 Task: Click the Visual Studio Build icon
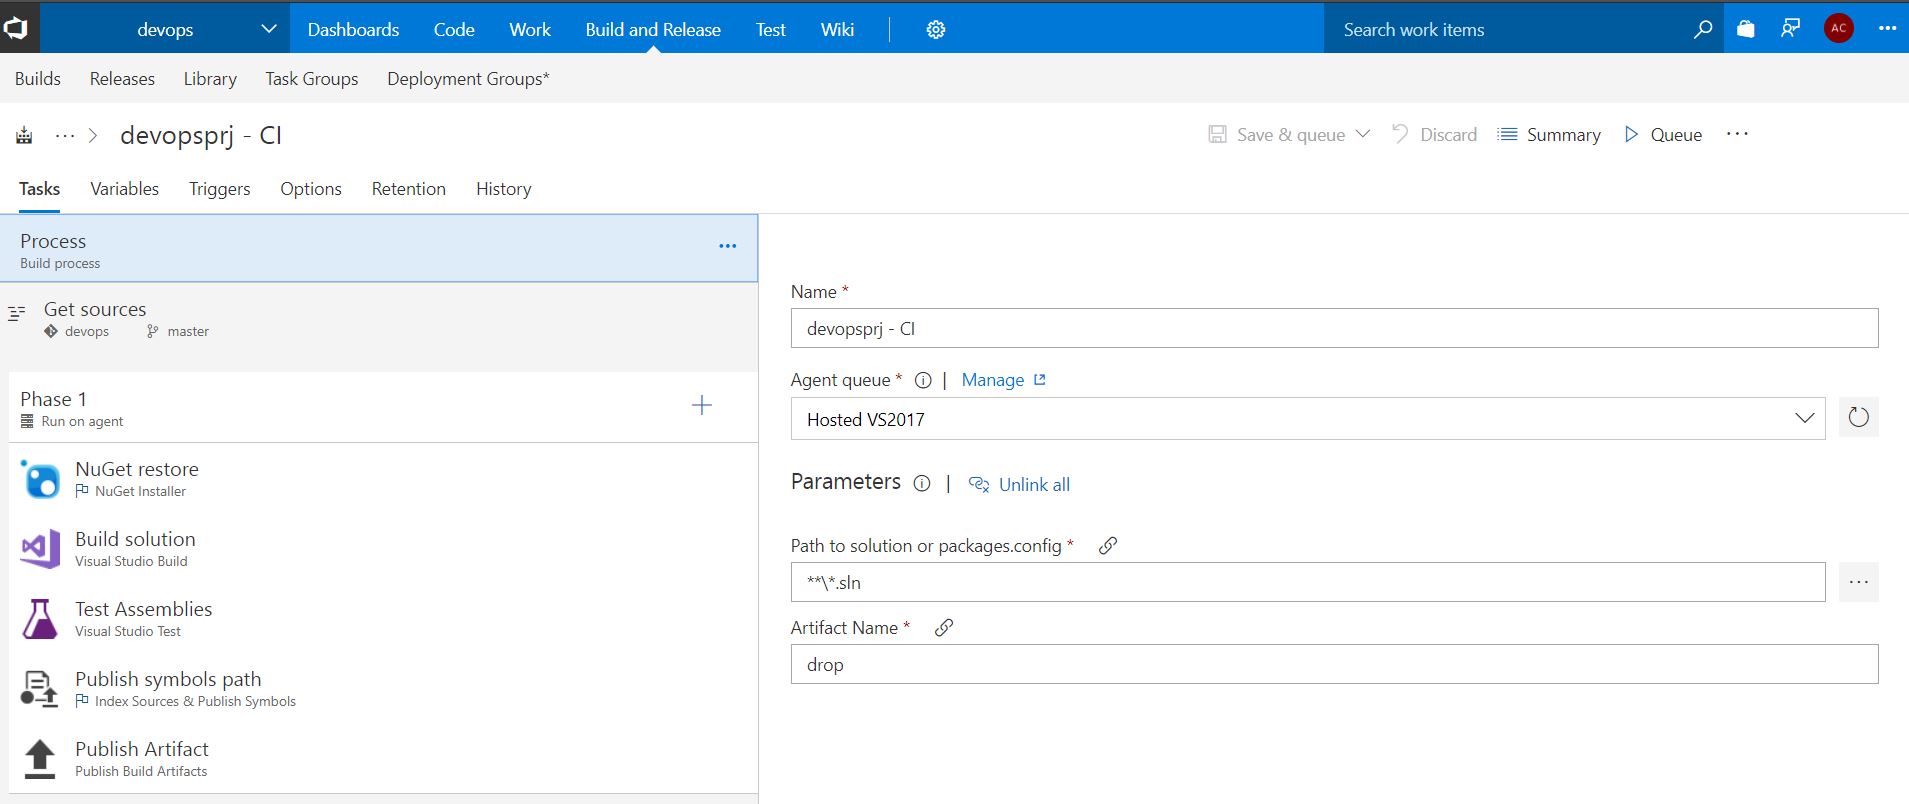coord(40,549)
